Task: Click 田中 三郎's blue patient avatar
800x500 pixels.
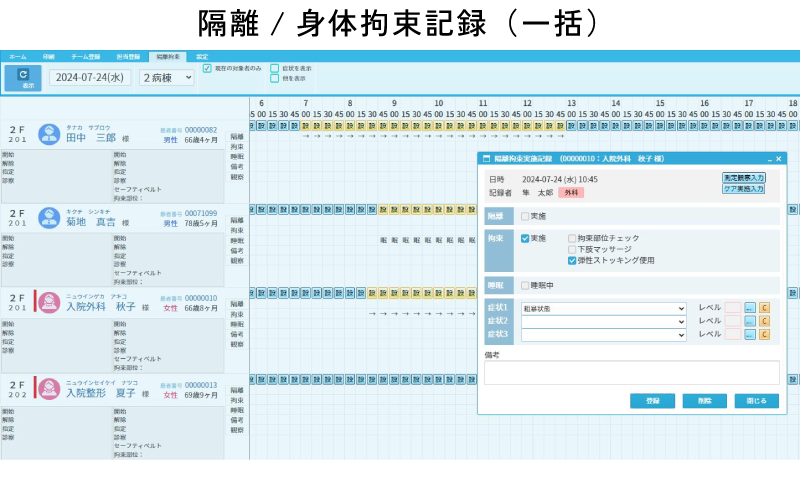Action: point(49,134)
